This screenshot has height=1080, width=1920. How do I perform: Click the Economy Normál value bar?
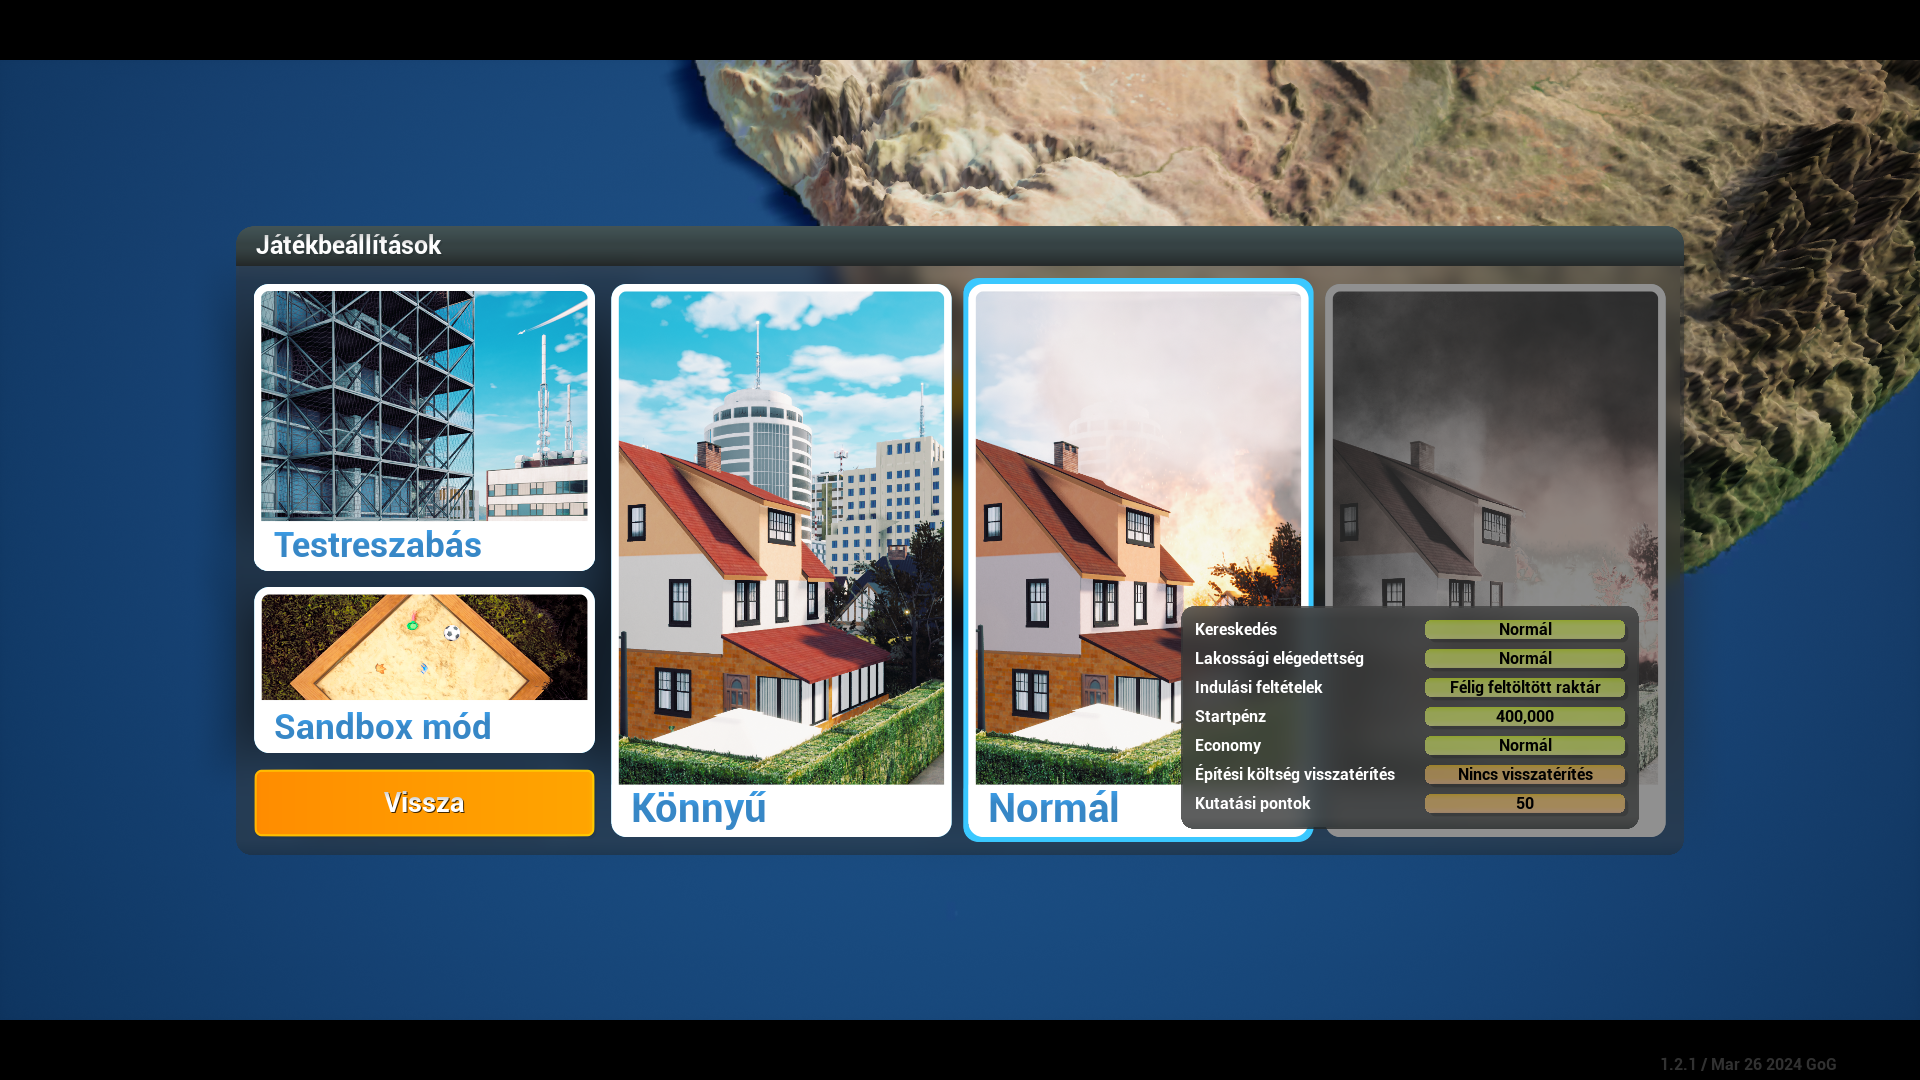(1524, 745)
